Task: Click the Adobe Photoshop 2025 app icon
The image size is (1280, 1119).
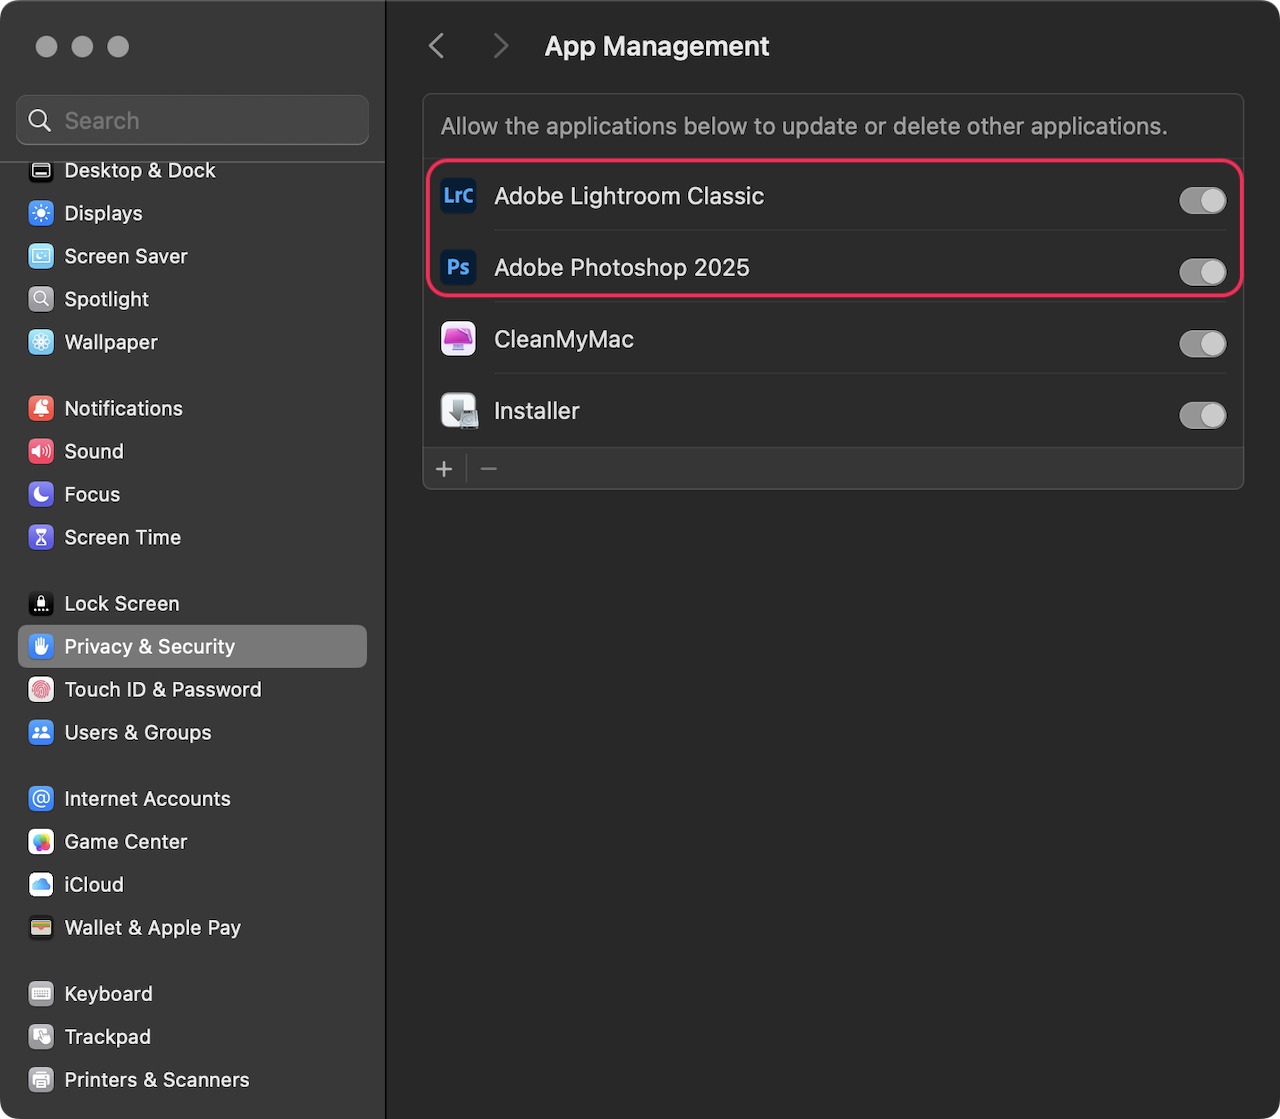Action: pyautogui.click(x=458, y=267)
